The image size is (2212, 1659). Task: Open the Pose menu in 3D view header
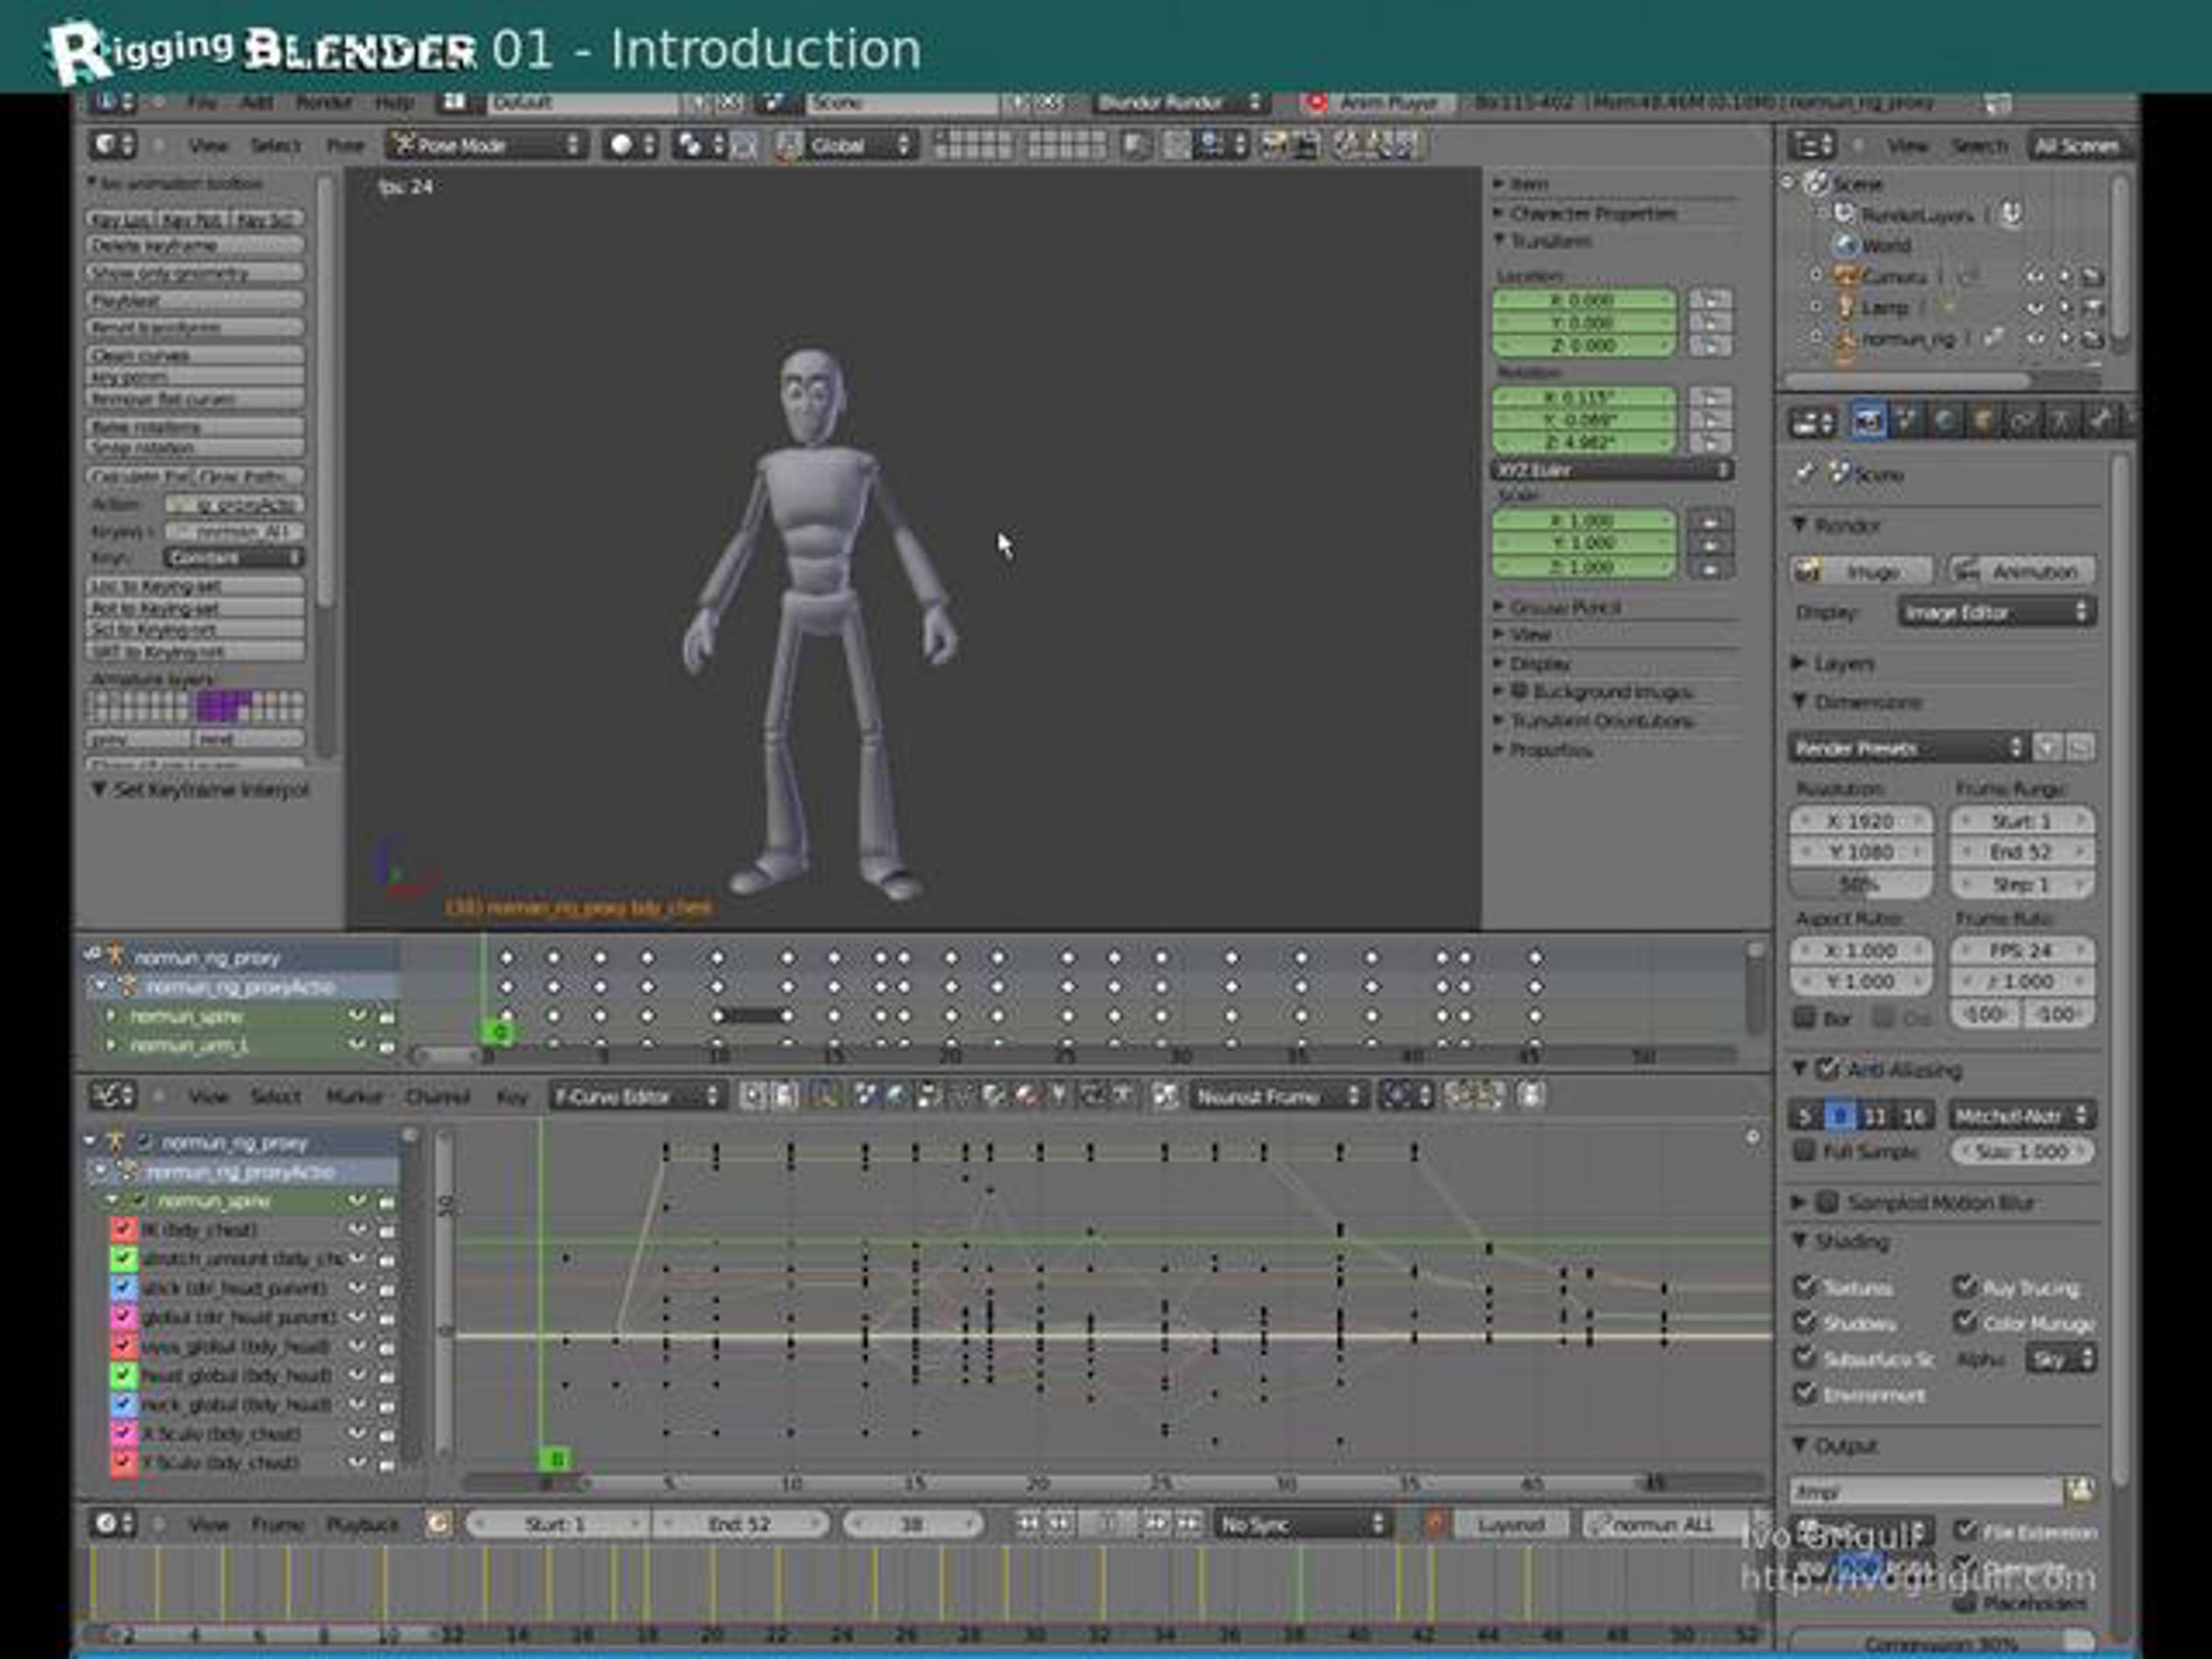(x=345, y=146)
